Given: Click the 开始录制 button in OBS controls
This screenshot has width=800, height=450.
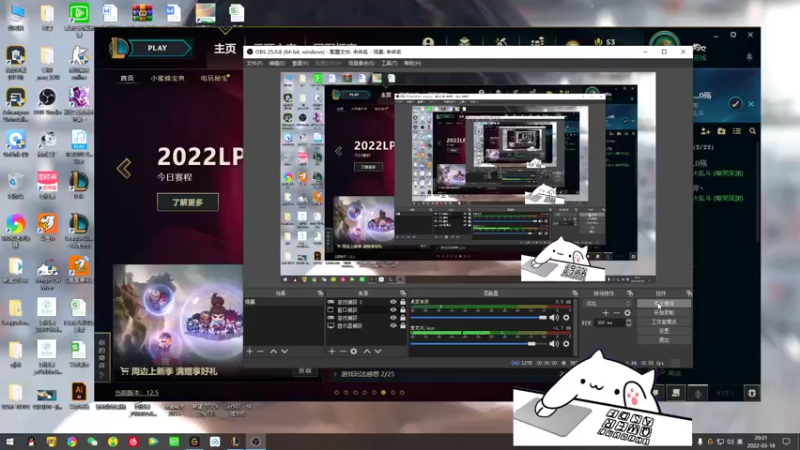Looking at the screenshot, I should pos(664,312).
